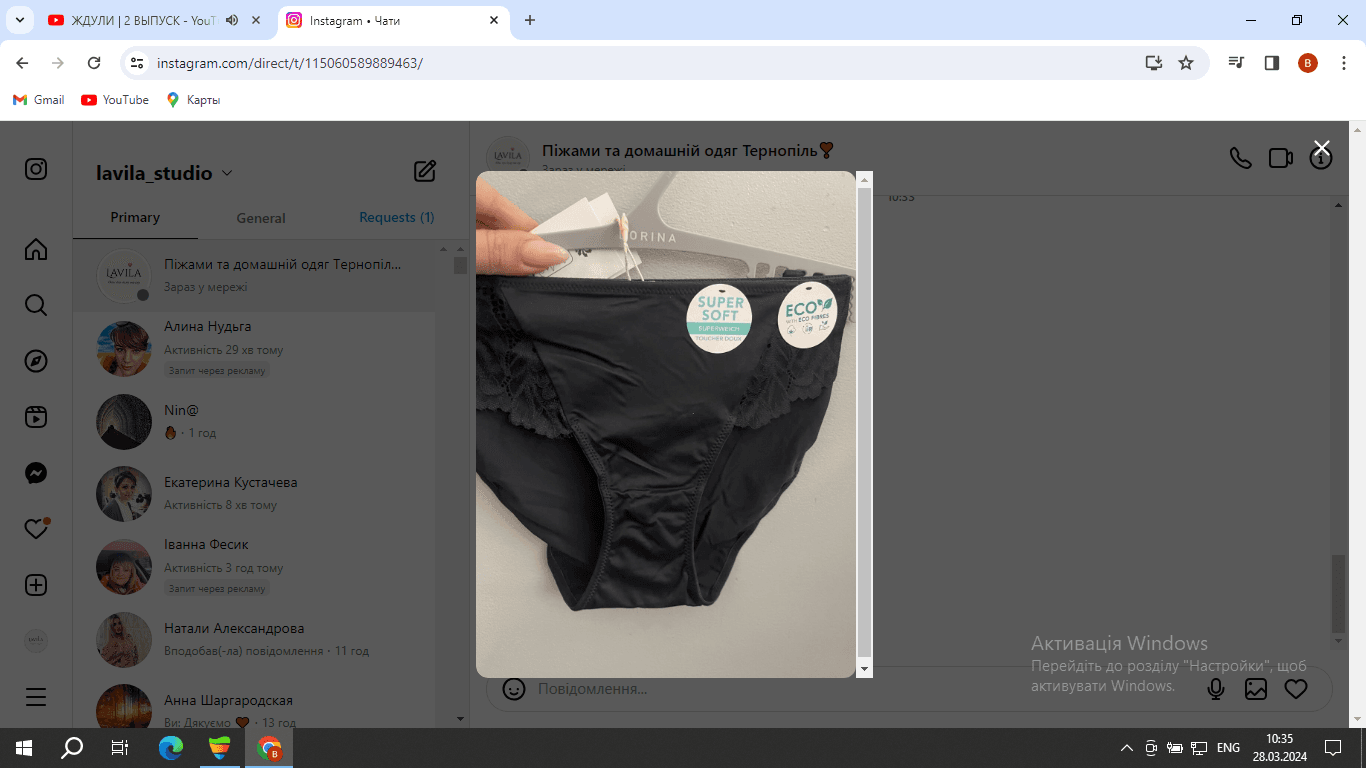Image resolution: width=1366 pixels, height=768 pixels.
Task: Open the hamburger More menu in the sidebar
Action: 36,697
